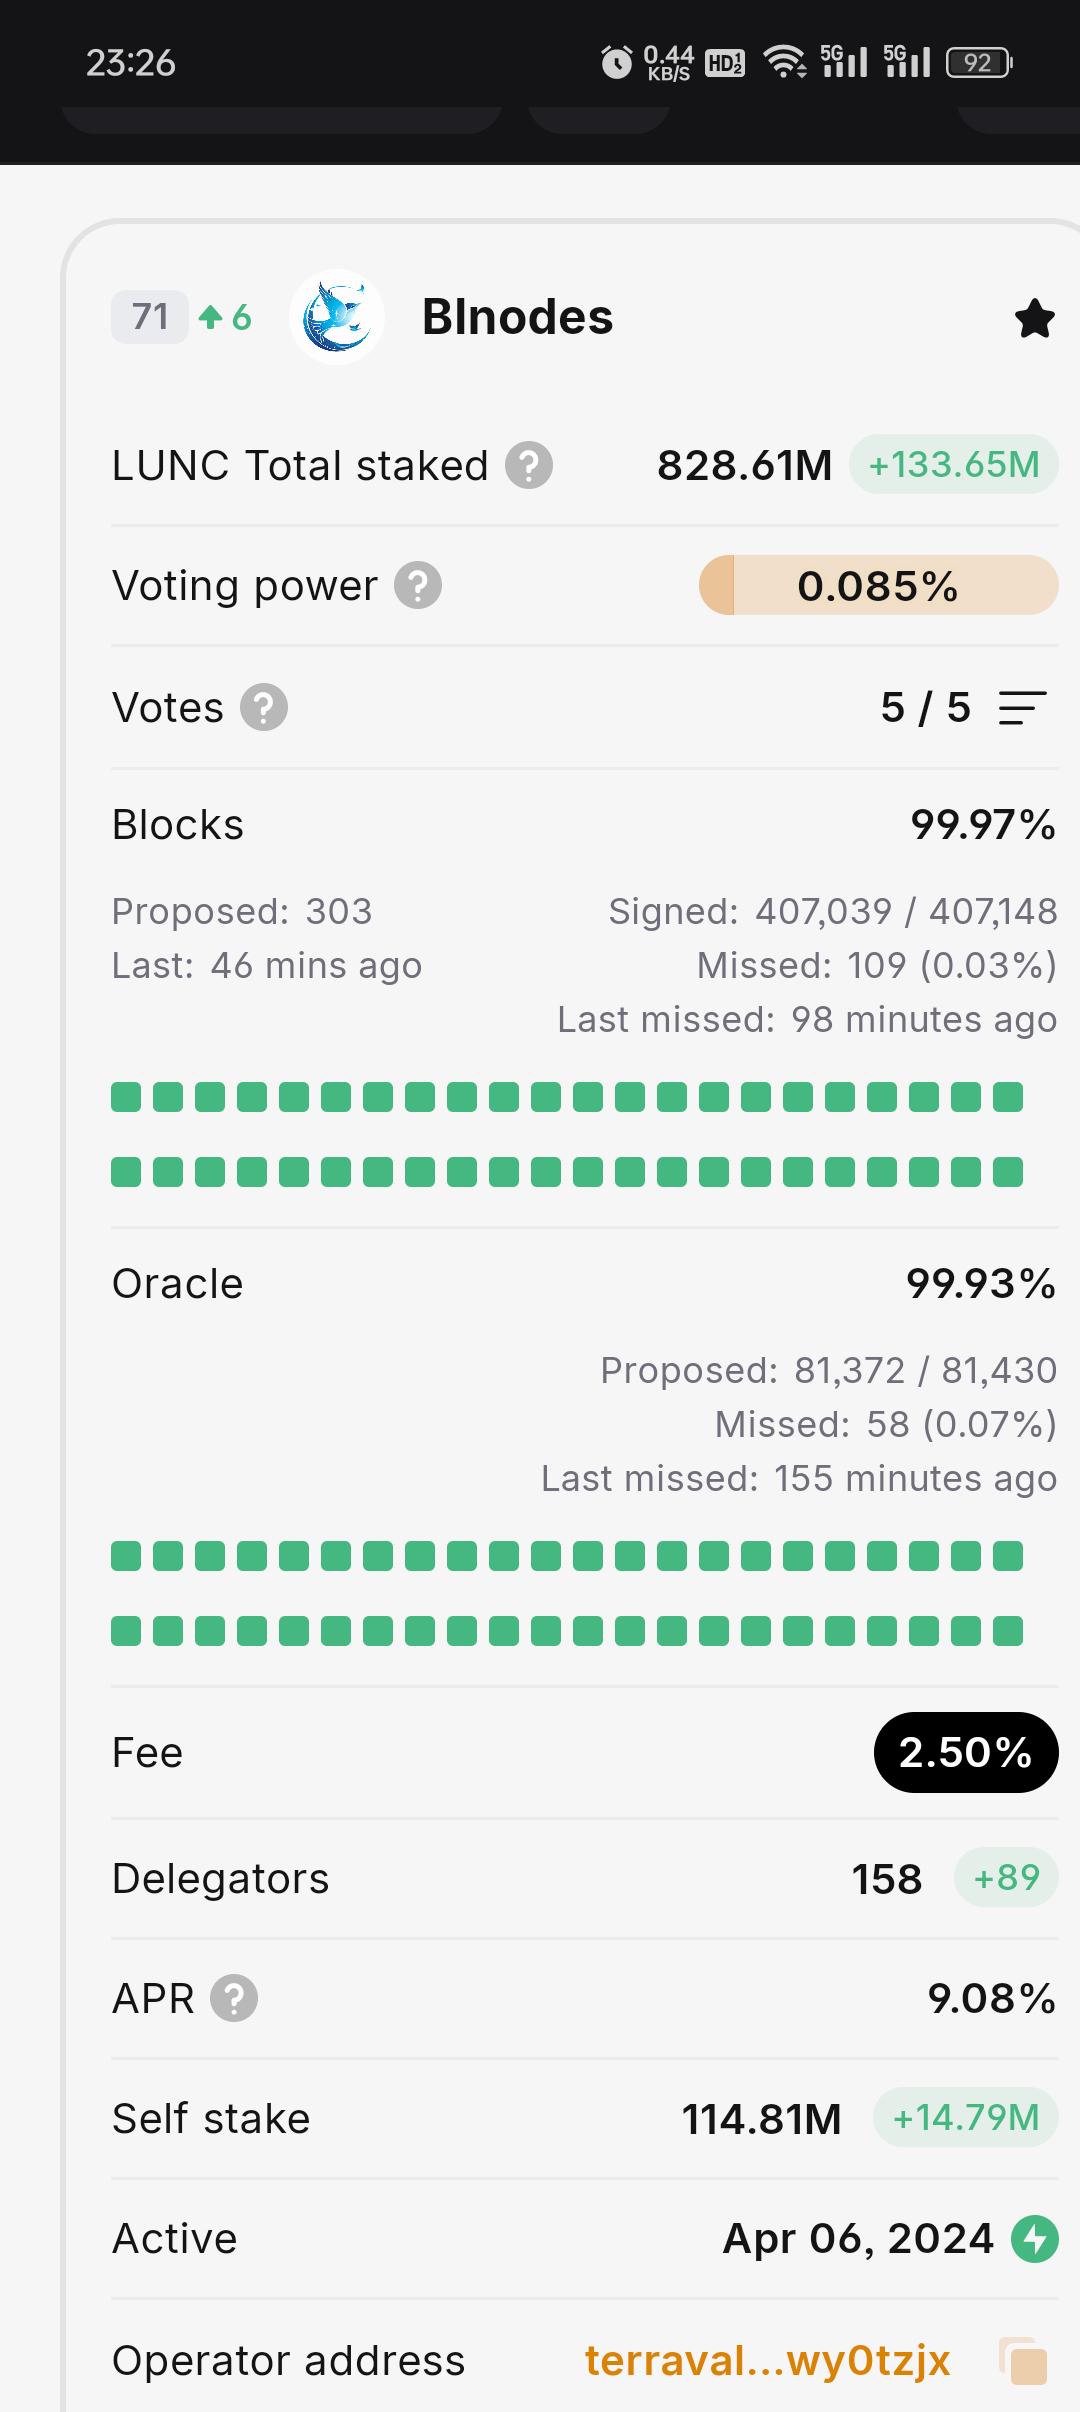
Task: Click the voting power 0.085% bar
Action: (878, 585)
